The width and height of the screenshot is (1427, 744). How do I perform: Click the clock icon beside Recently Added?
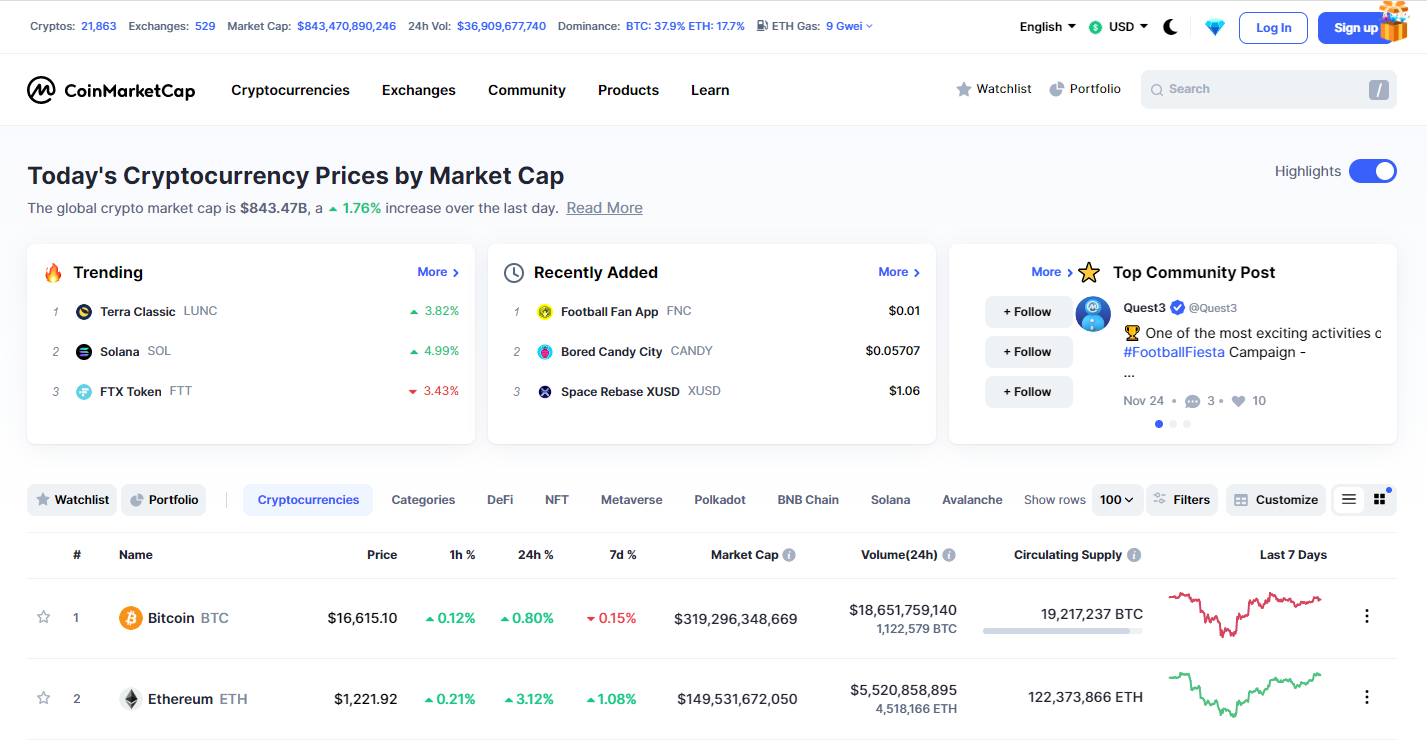pos(514,273)
